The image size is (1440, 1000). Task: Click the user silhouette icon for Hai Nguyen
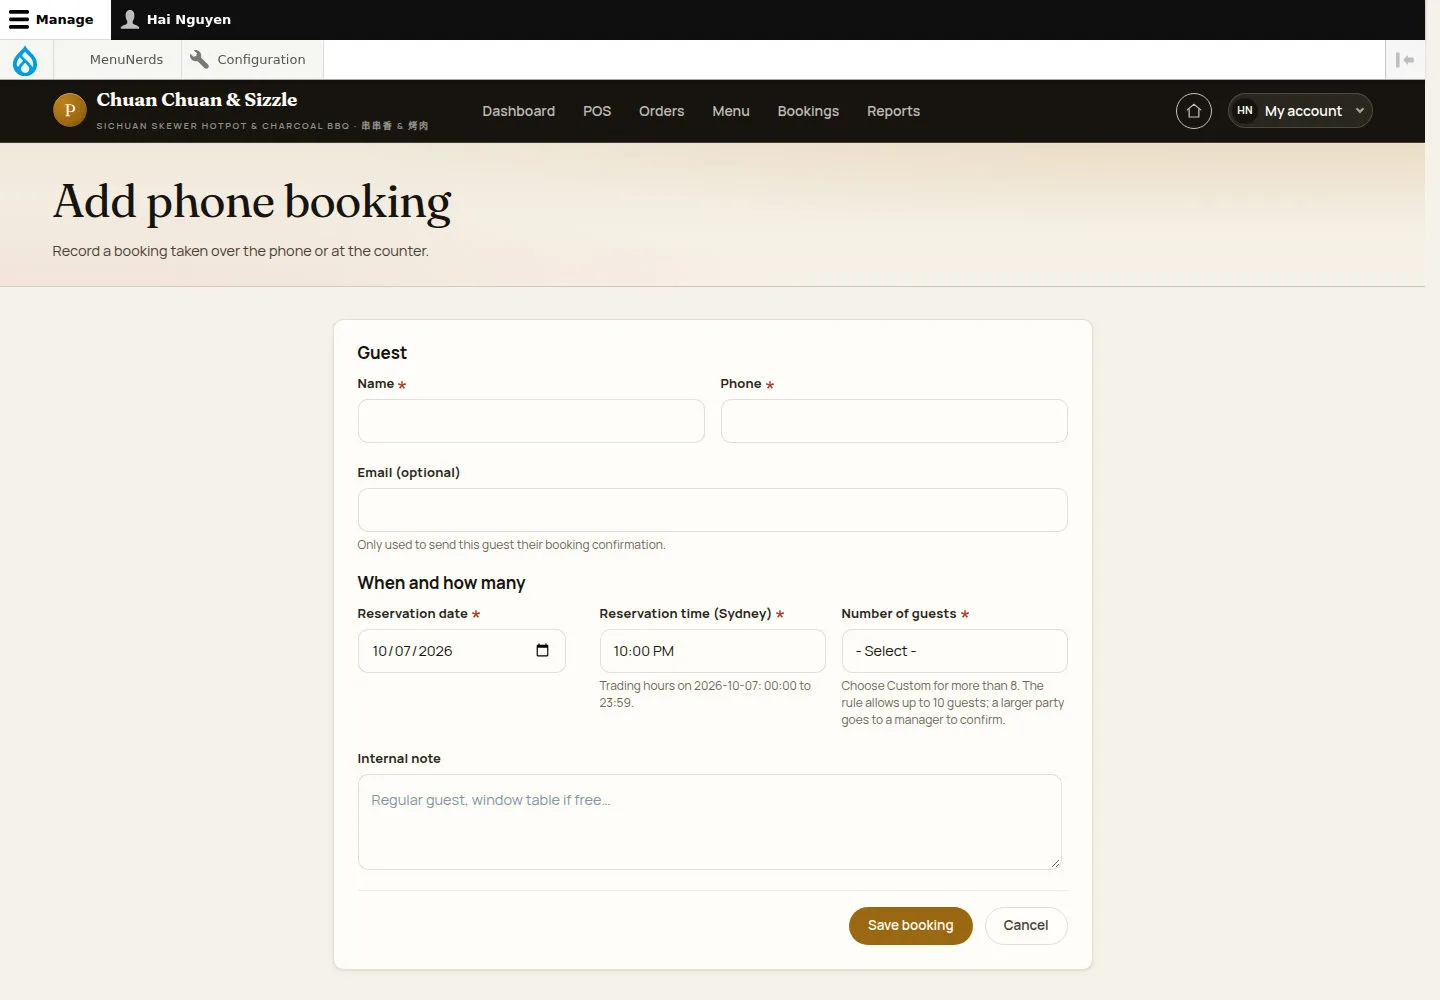[130, 19]
